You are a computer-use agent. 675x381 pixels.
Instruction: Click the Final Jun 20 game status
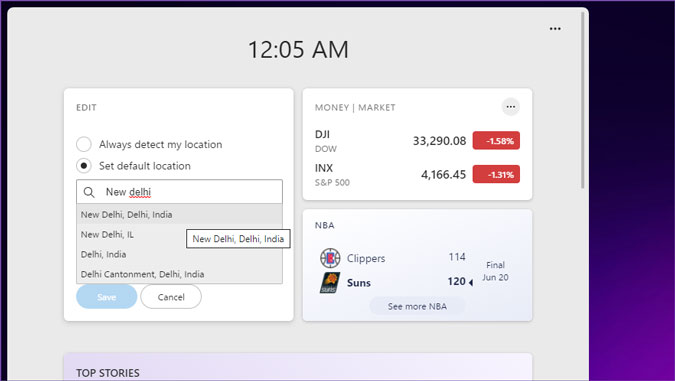(x=495, y=271)
